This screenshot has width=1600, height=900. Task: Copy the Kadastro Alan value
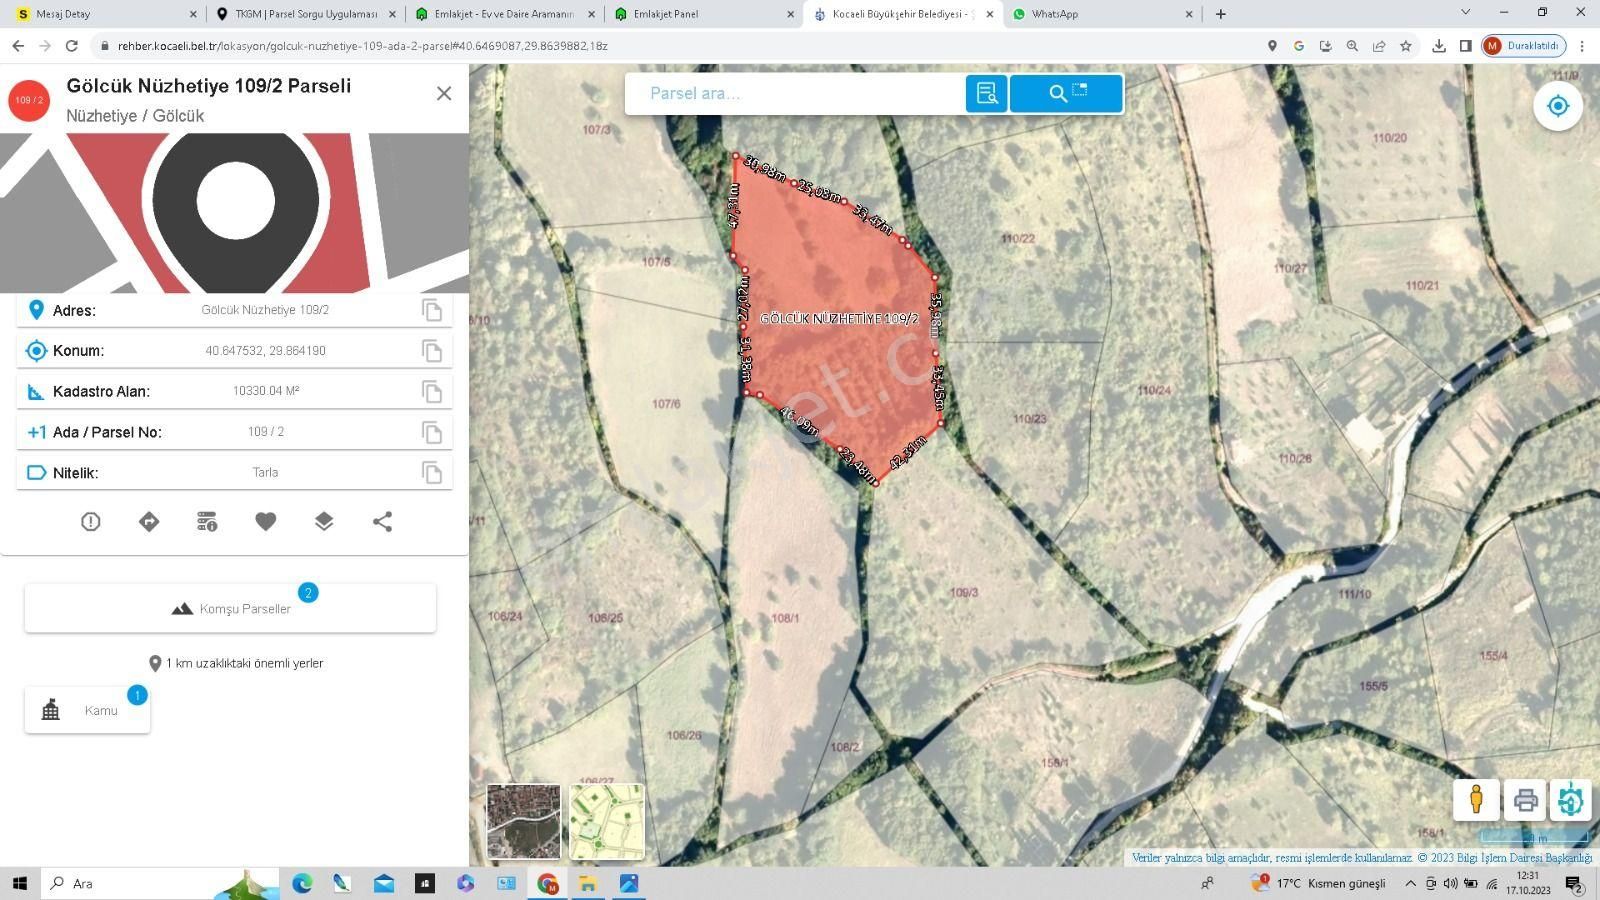pyautogui.click(x=432, y=391)
